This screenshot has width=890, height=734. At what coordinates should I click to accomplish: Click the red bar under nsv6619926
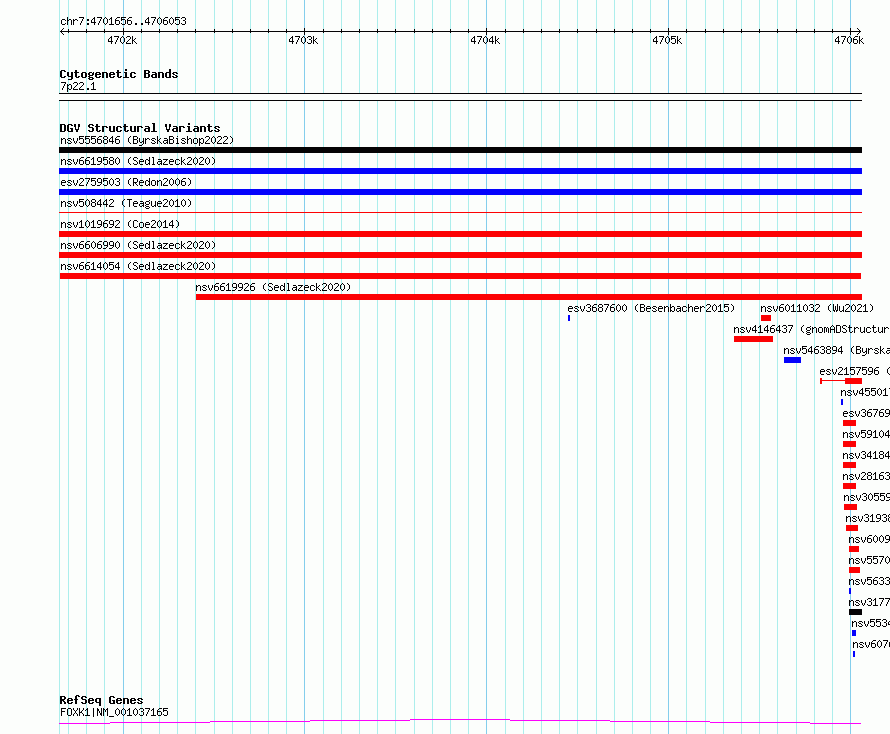pos(529,297)
